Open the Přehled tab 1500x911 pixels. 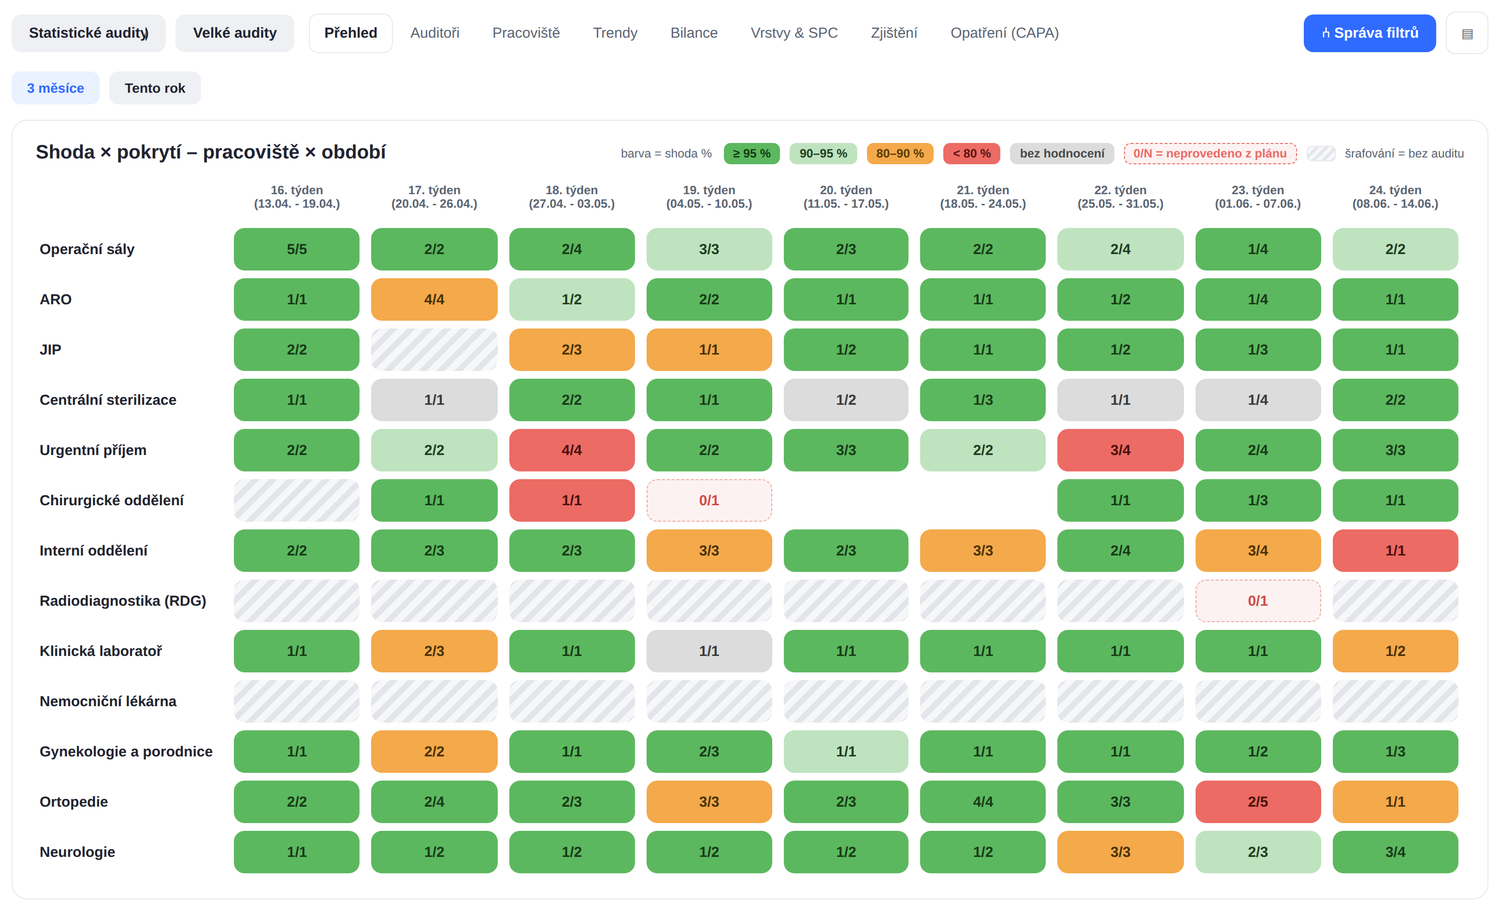(351, 33)
